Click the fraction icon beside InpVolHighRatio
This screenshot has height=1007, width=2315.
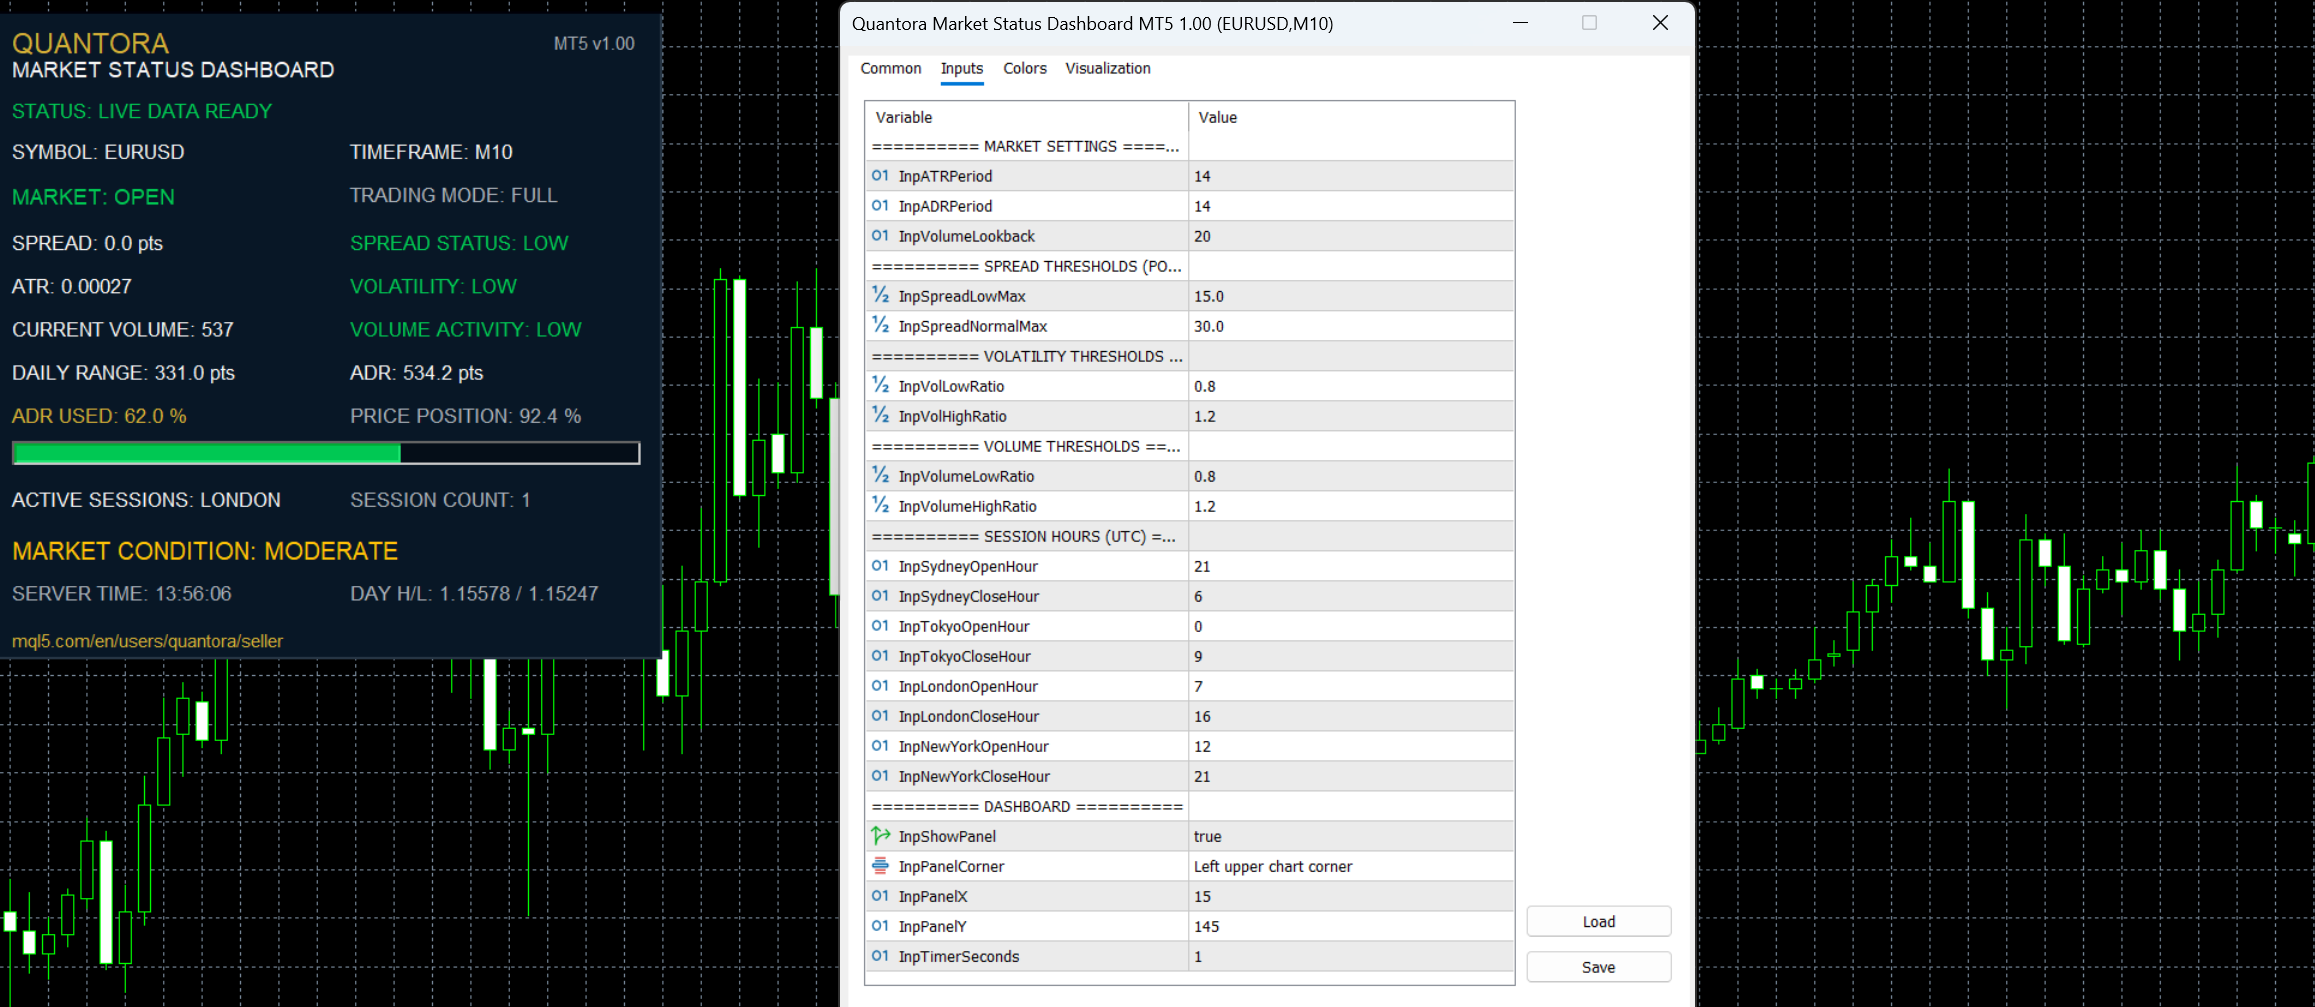(880, 416)
